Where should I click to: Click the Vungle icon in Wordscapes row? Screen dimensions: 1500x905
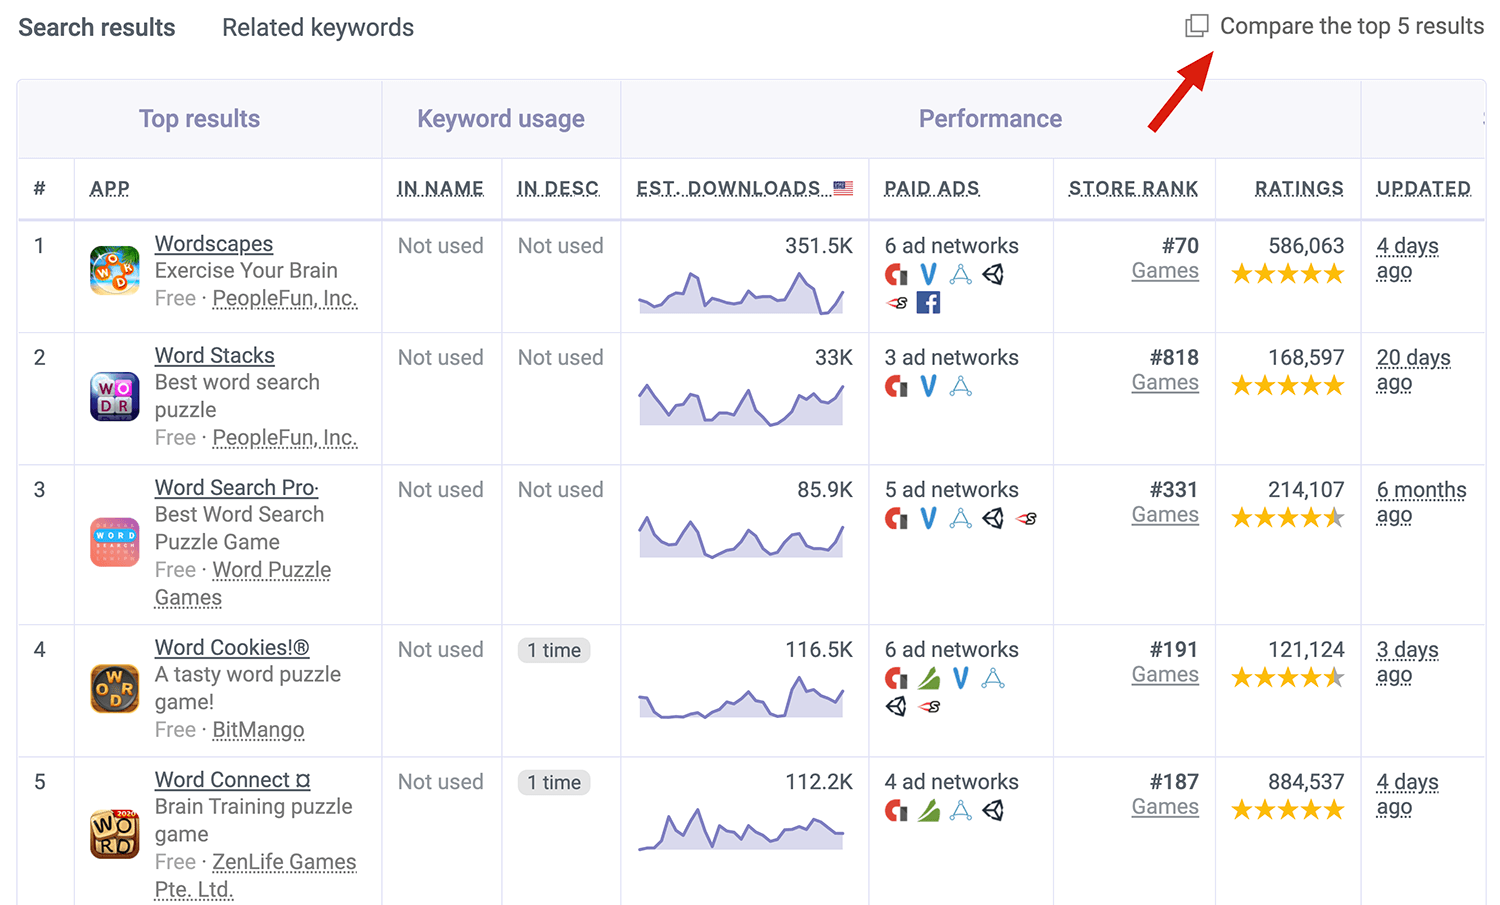[928, 274]
